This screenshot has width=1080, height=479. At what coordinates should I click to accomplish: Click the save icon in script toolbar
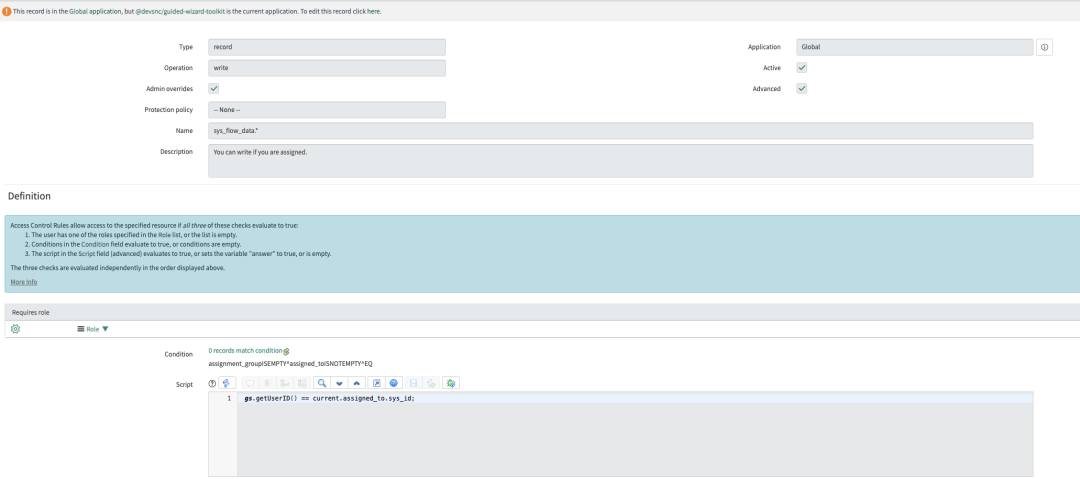click(x=414, y=383)
